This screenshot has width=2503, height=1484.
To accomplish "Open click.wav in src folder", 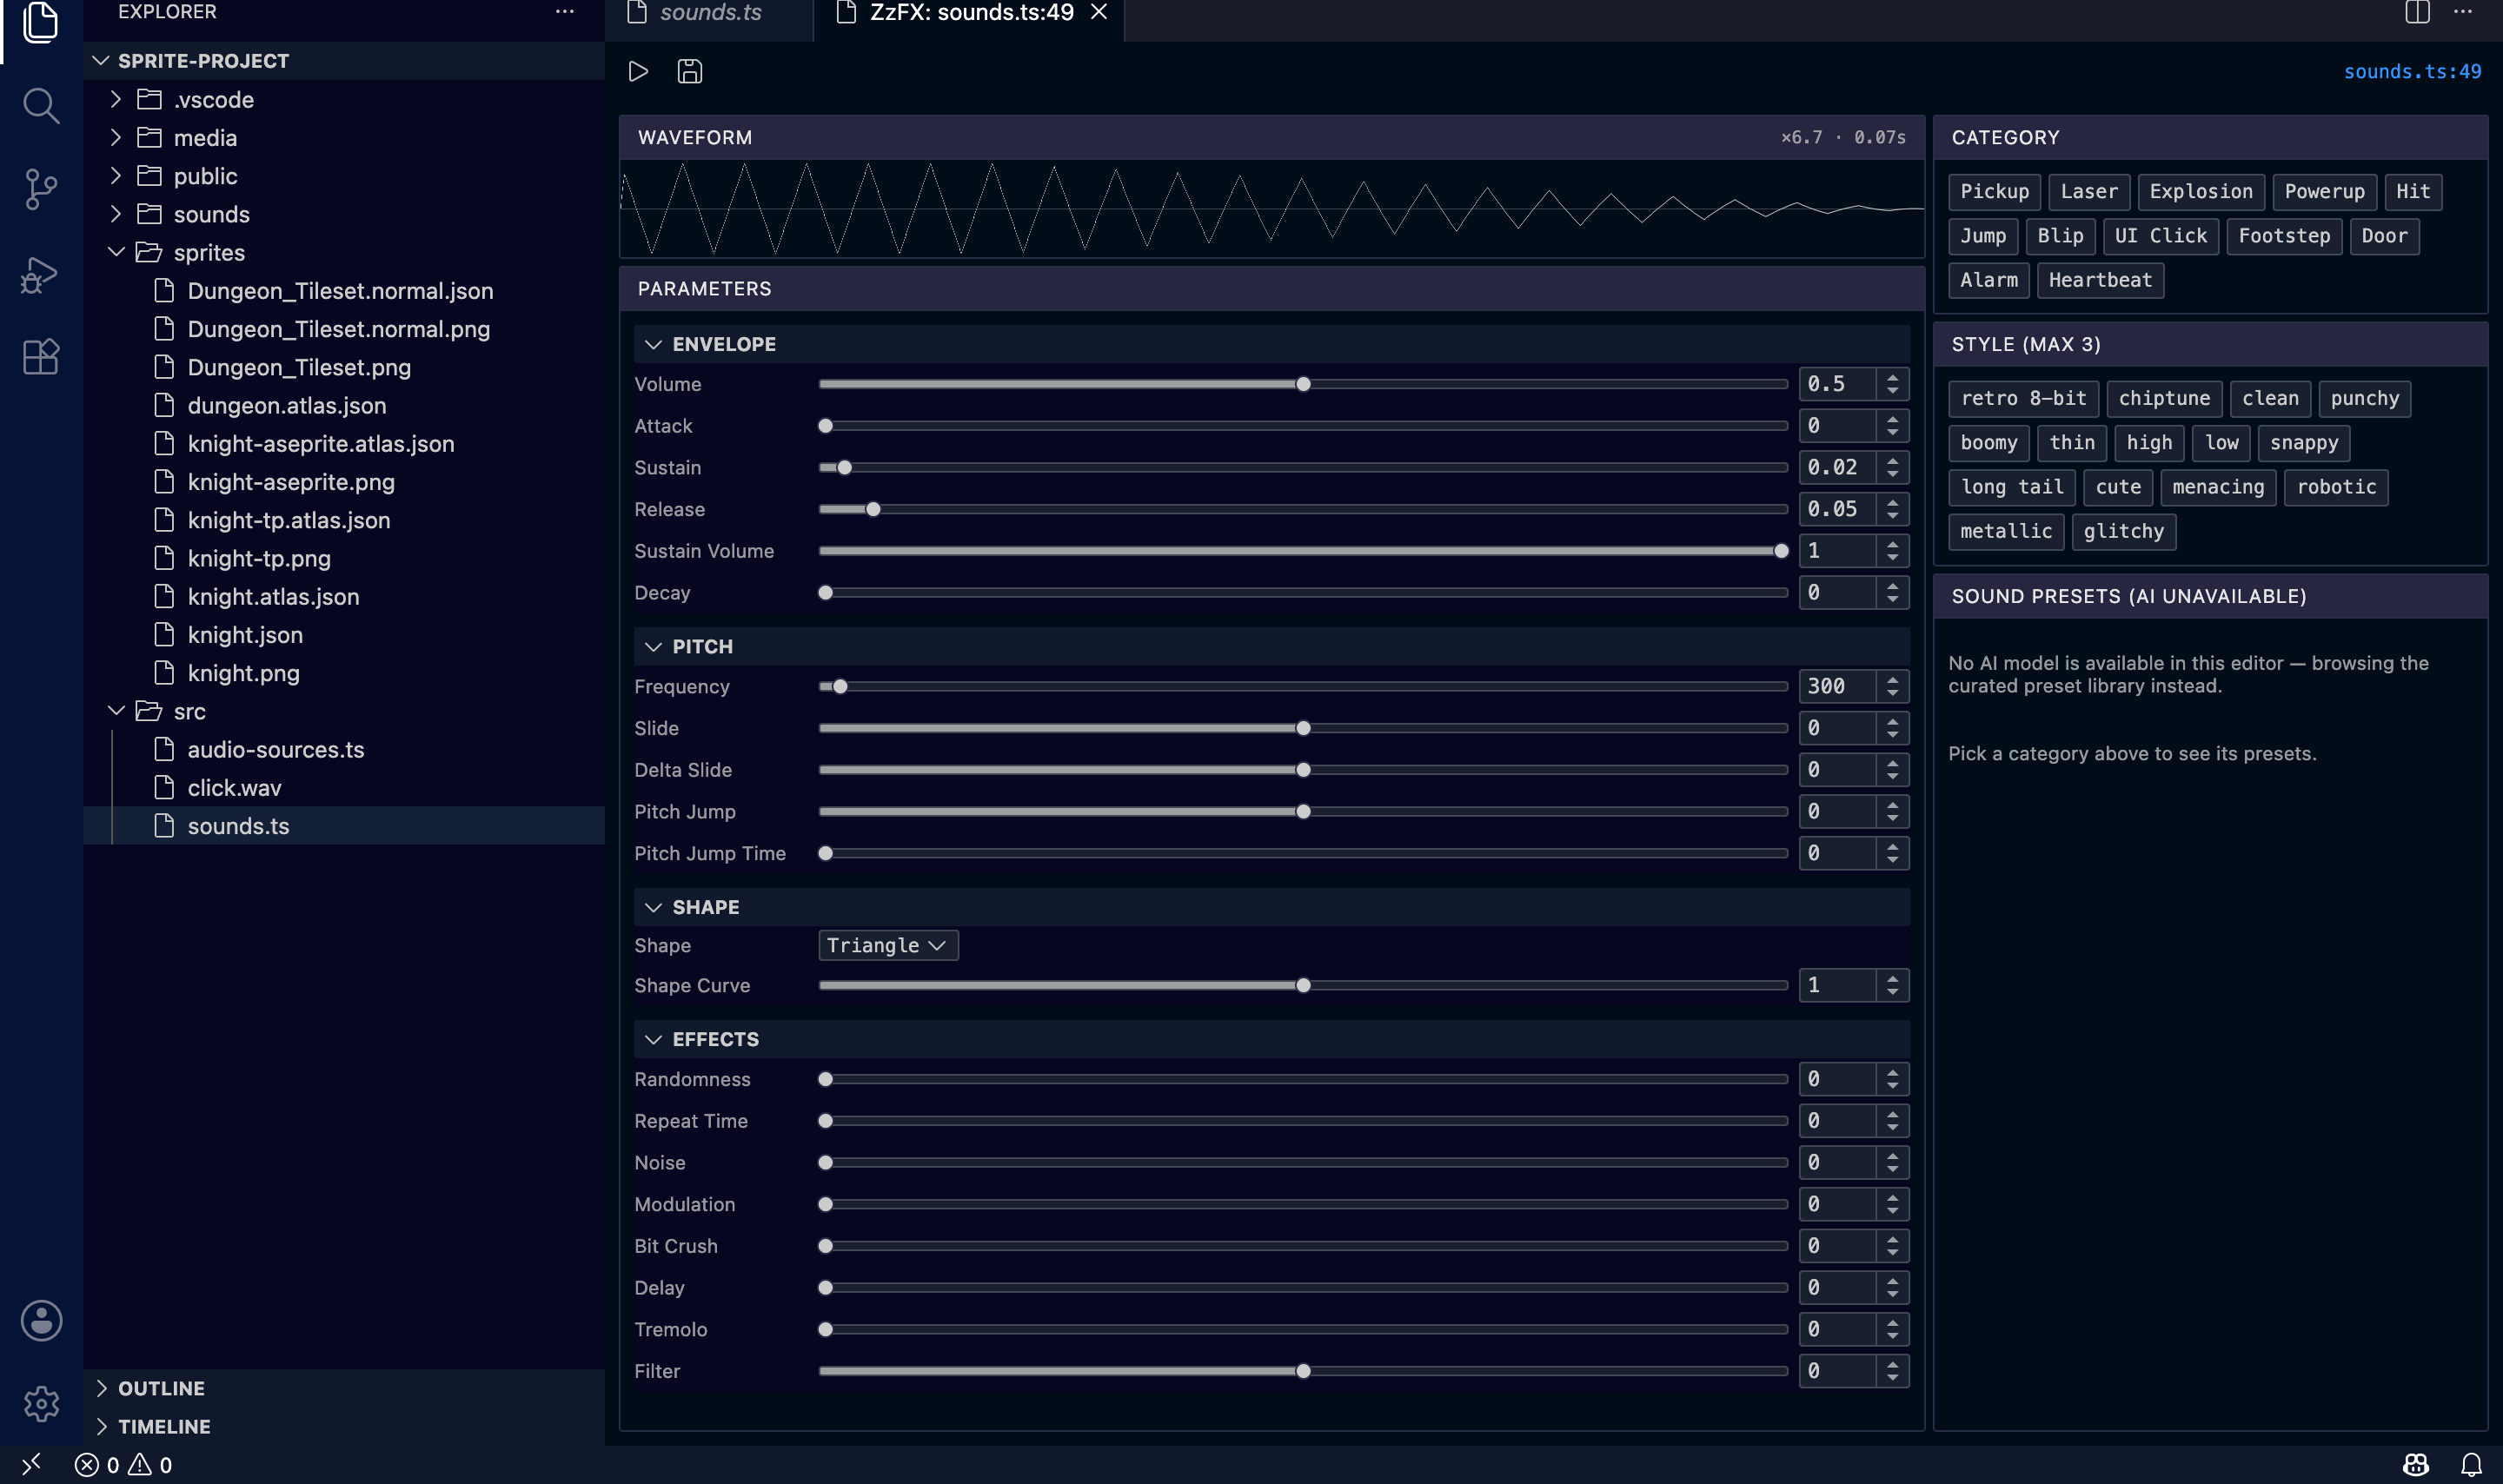I will coord(234,788).
